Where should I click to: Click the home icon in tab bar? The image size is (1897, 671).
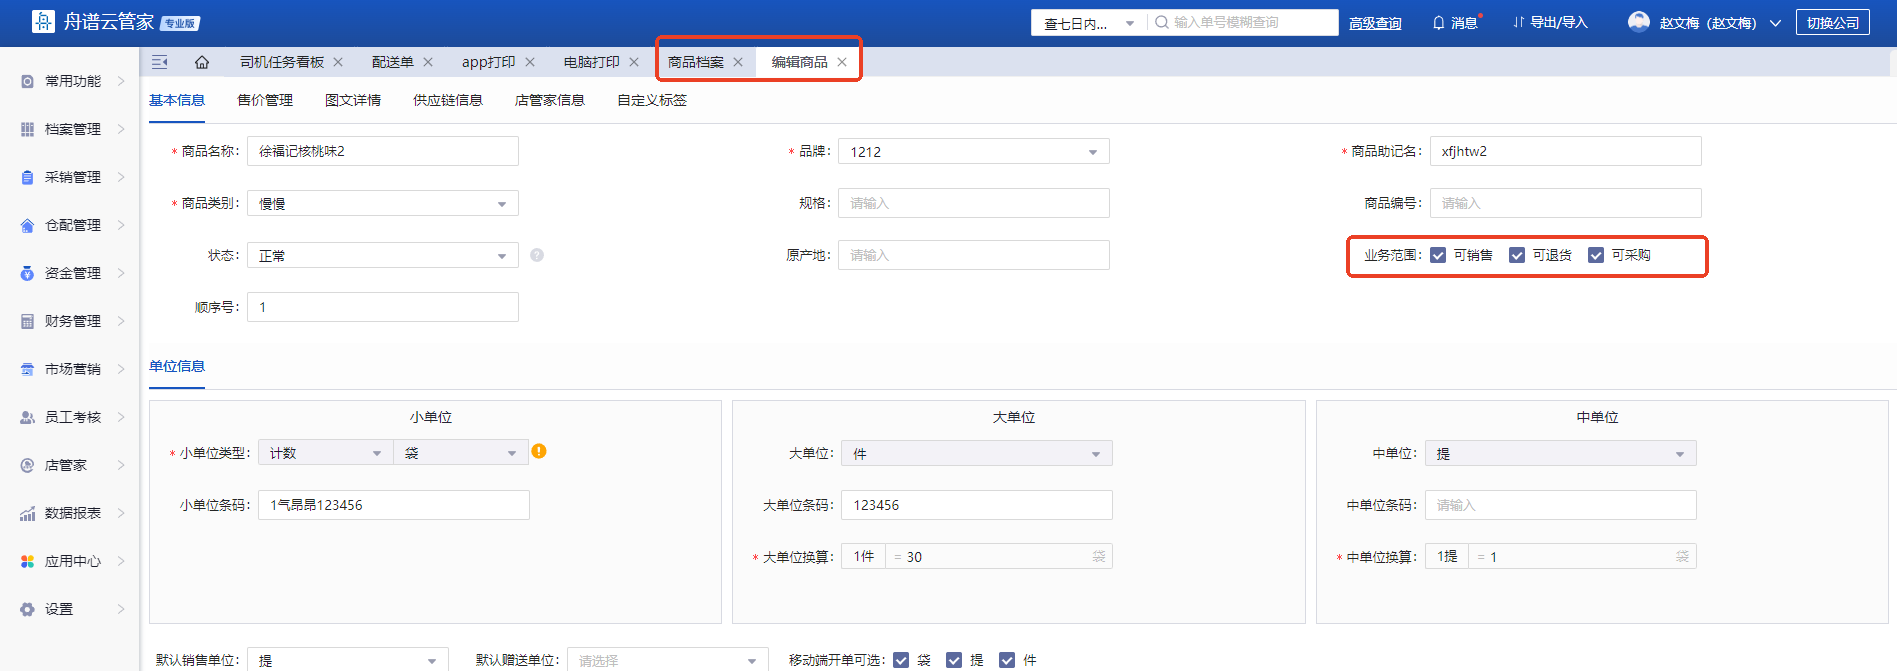(202, 62)
